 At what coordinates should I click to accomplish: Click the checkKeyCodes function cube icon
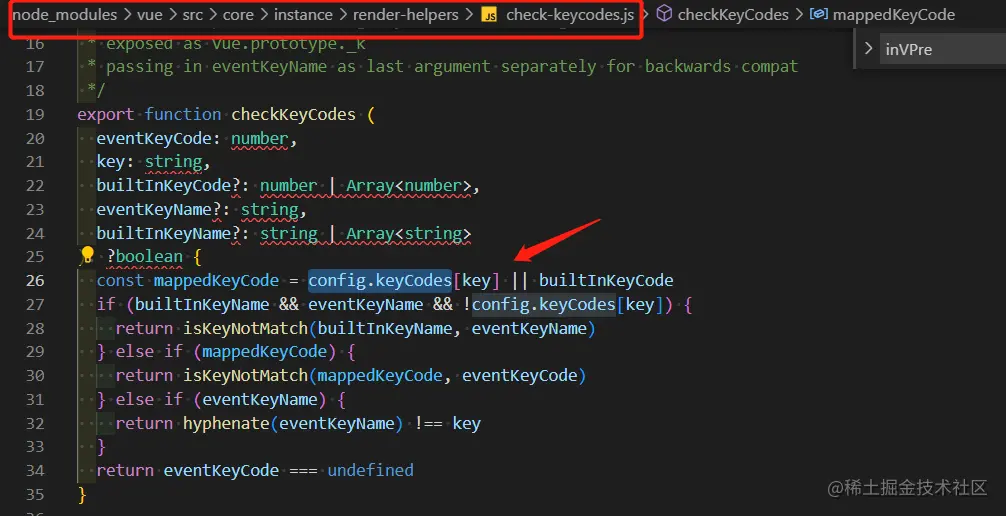pyautogui.click(x=665, y=14)
